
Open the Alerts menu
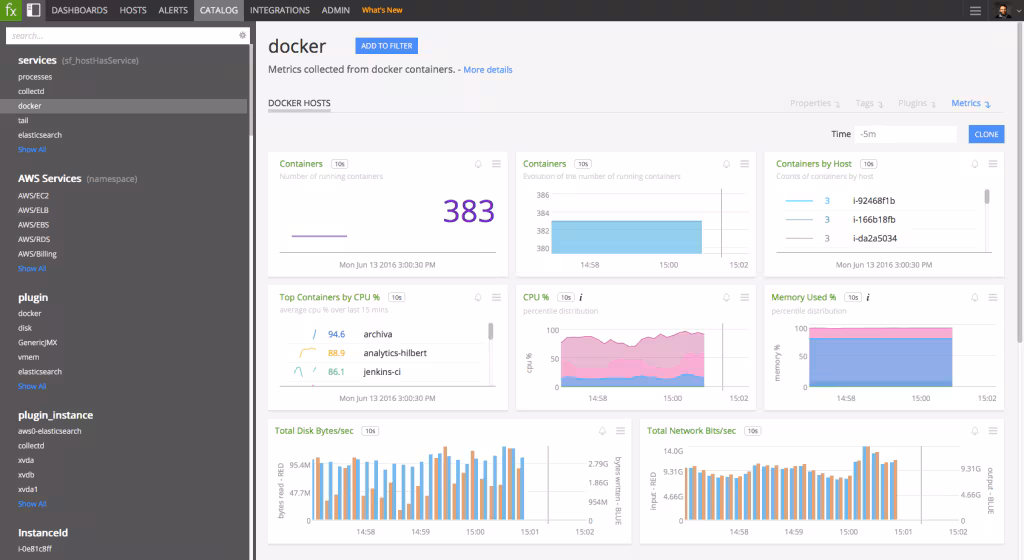(173, 10)
